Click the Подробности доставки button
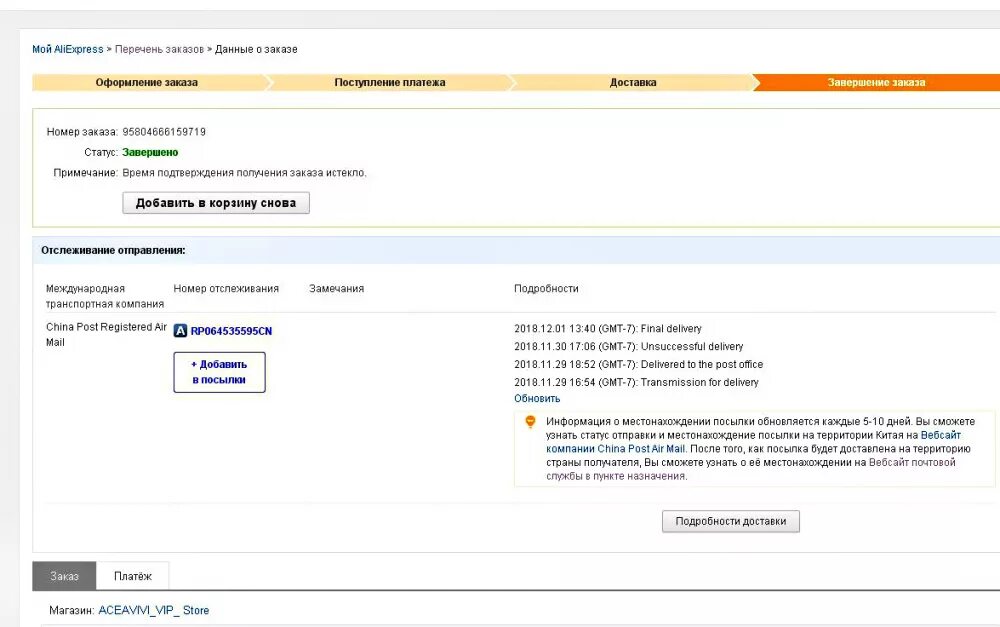Viewport: 1000px width, 627px height. 731,521
